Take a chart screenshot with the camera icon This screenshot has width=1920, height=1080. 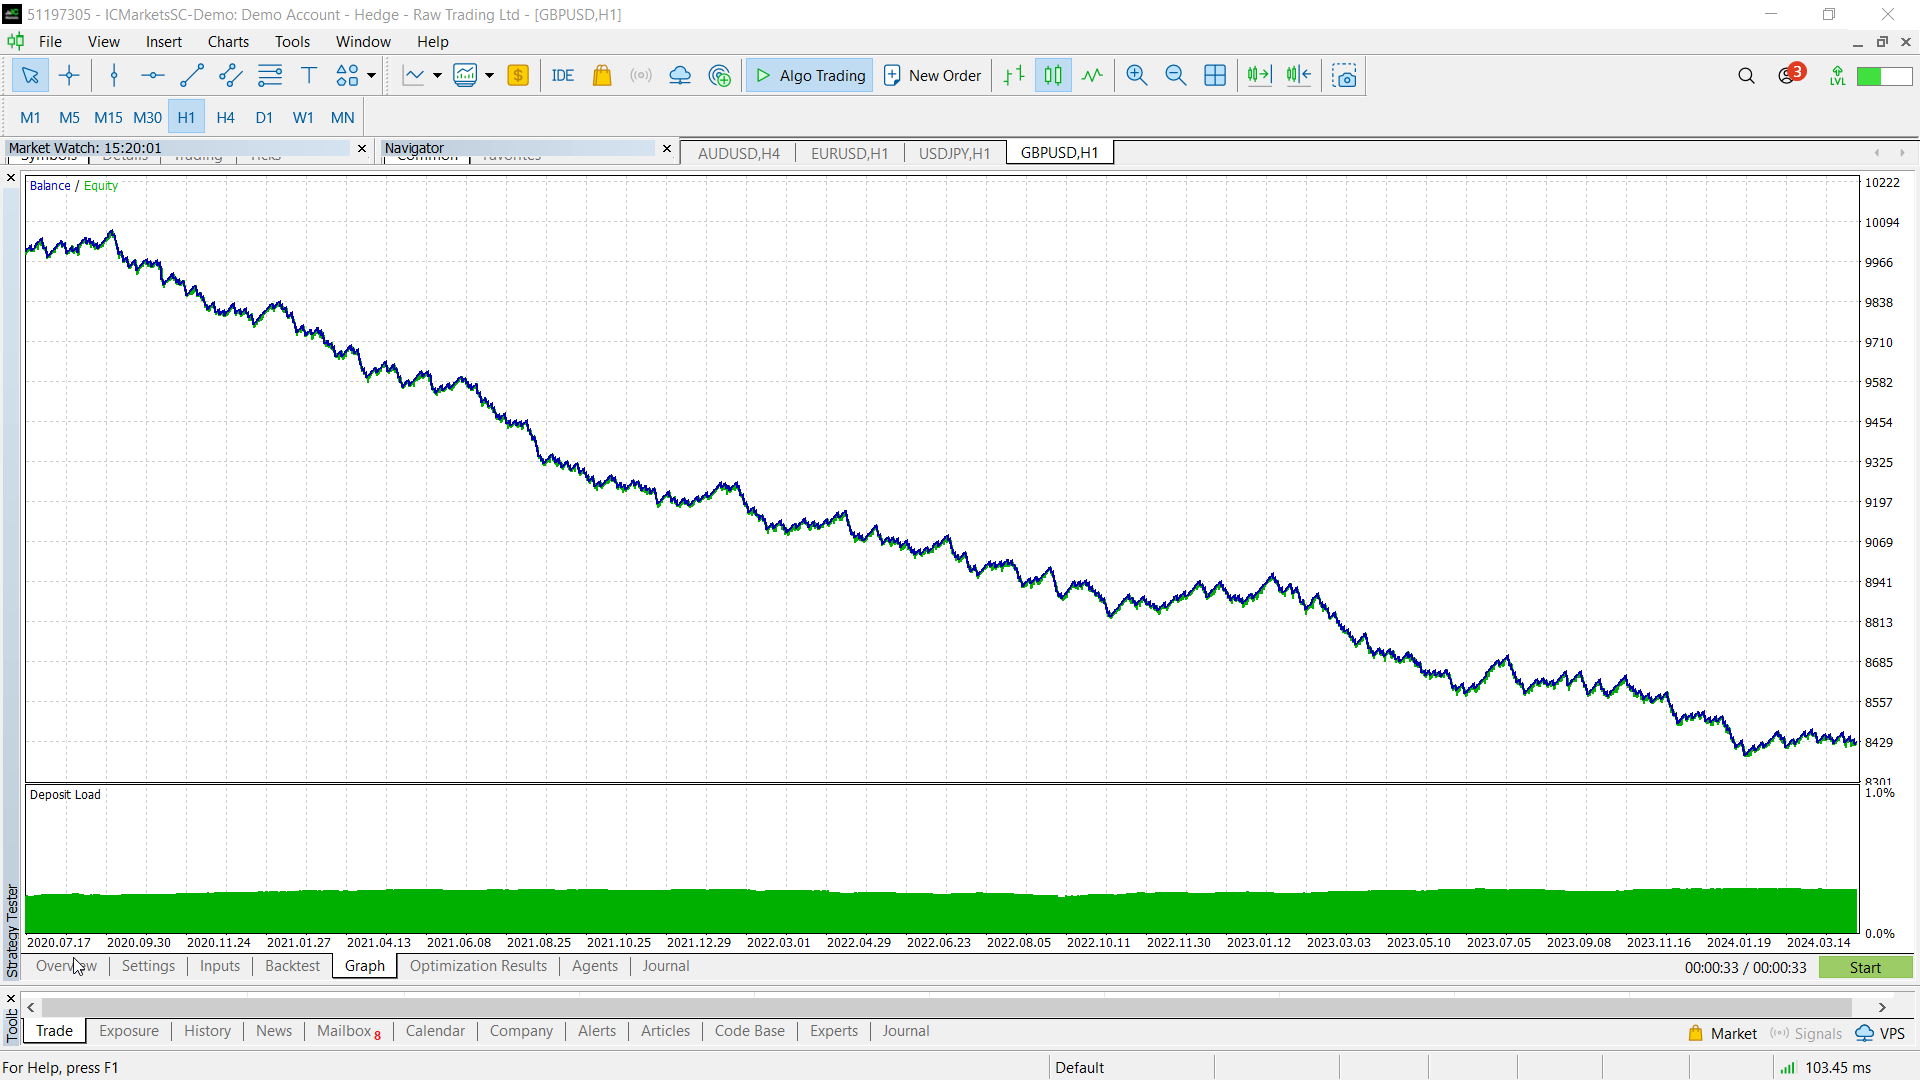pos(1343,75)
